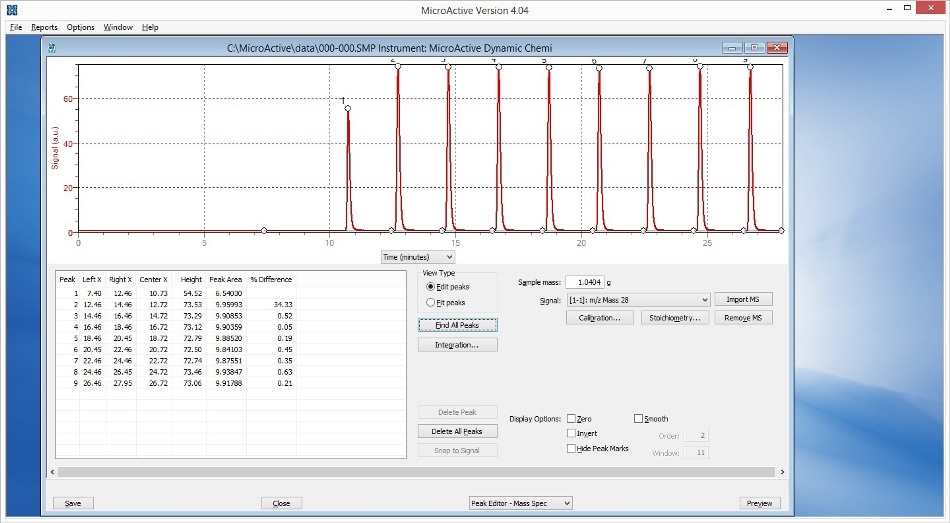Click the scrollbar right arrow
This screenshot has height=523, width=950.
tap(782, 471)
